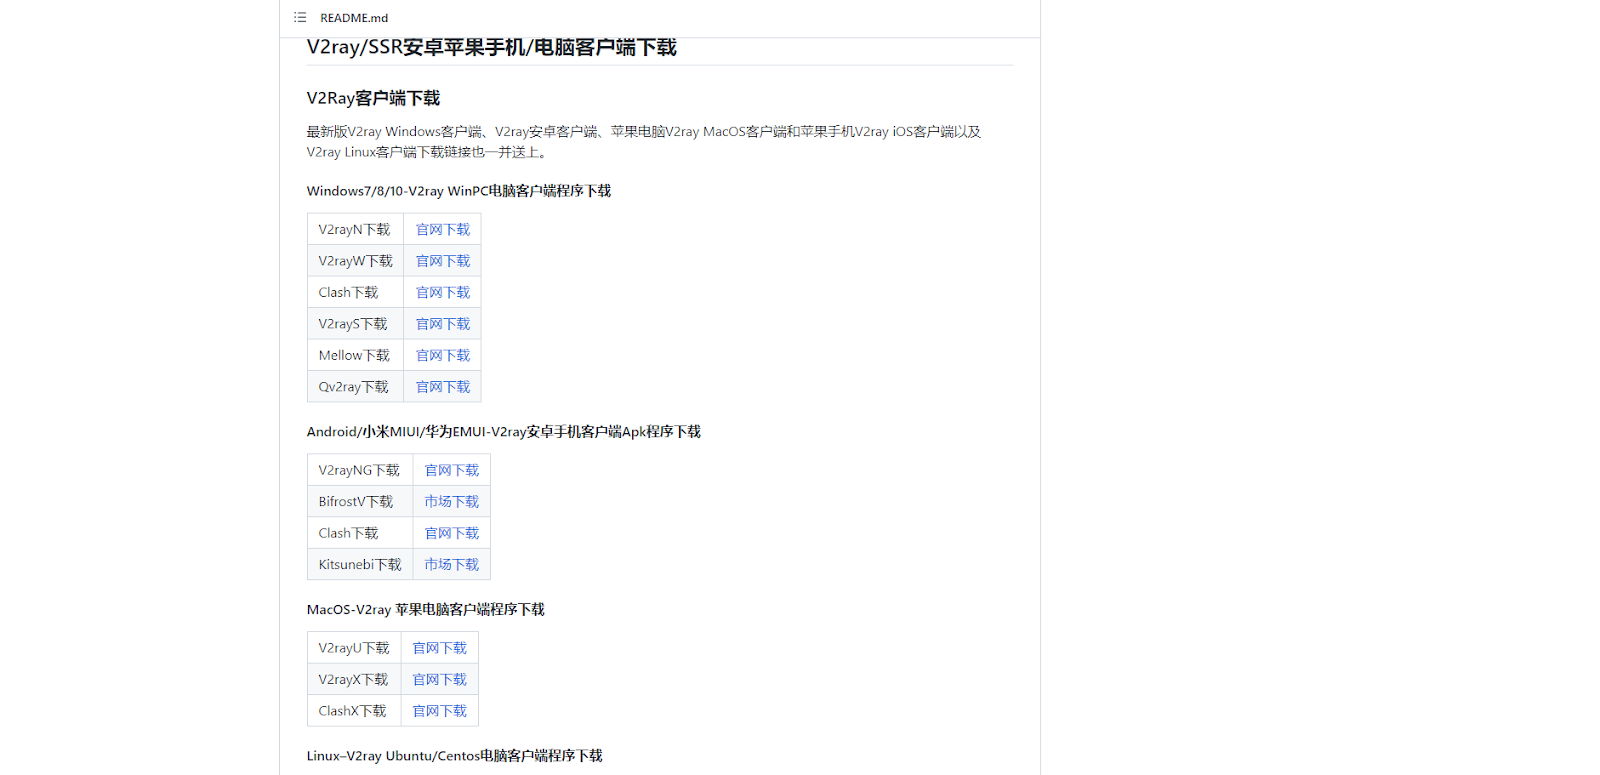Open the V2rayS official download link
Screen dimensions: 1600x775
pos(442,324)
